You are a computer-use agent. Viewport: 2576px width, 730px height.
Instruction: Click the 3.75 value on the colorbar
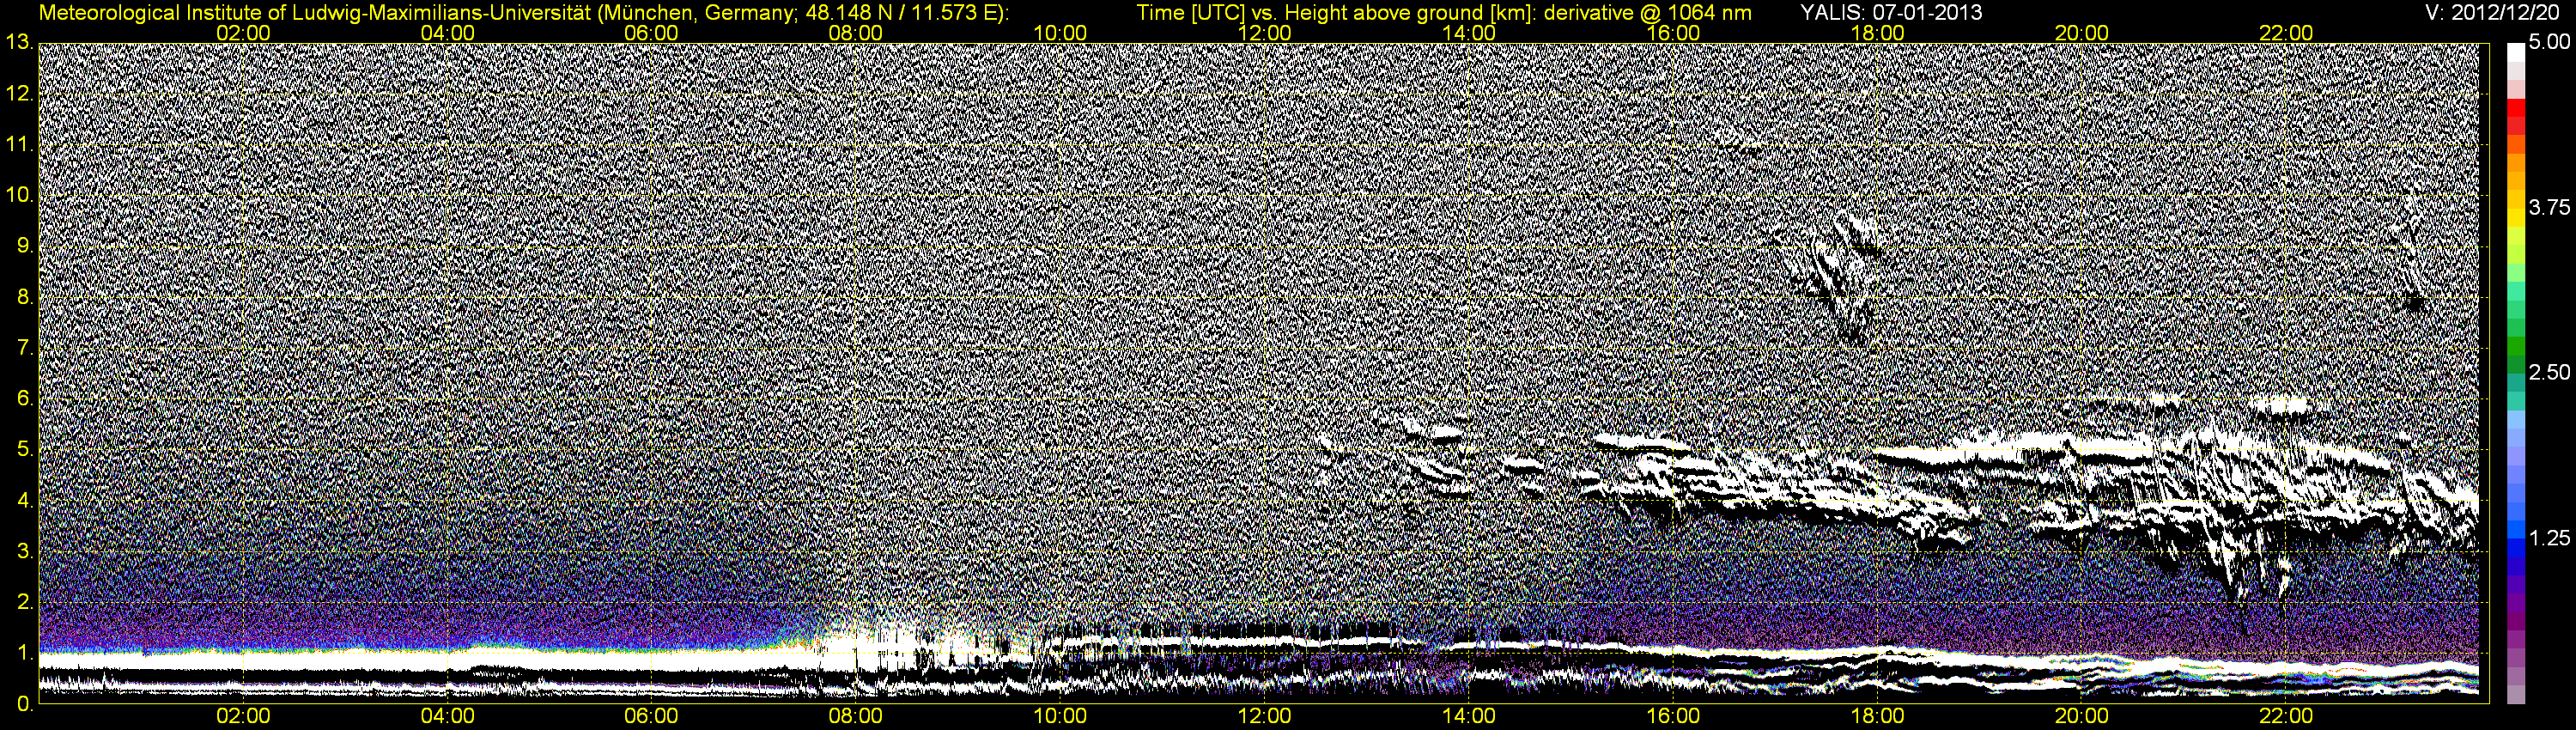pyautogui.click(x=2549, y=208)
